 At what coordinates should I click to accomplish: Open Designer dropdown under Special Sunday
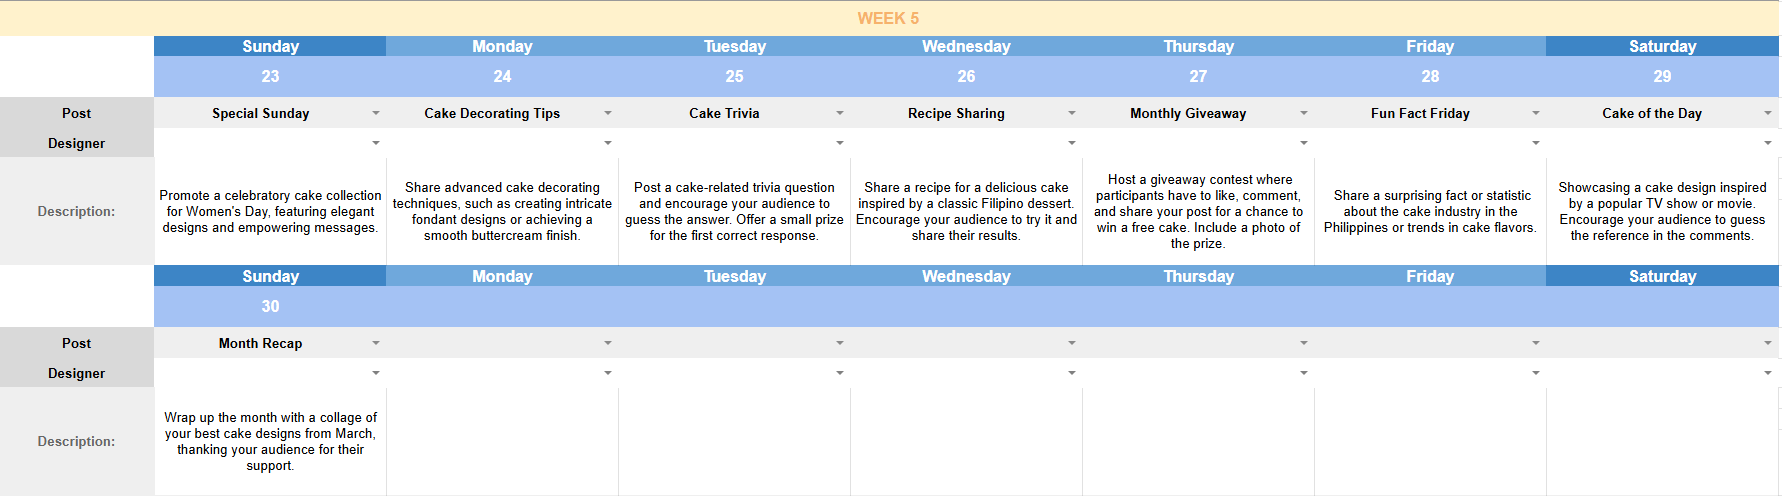point(376,143)
